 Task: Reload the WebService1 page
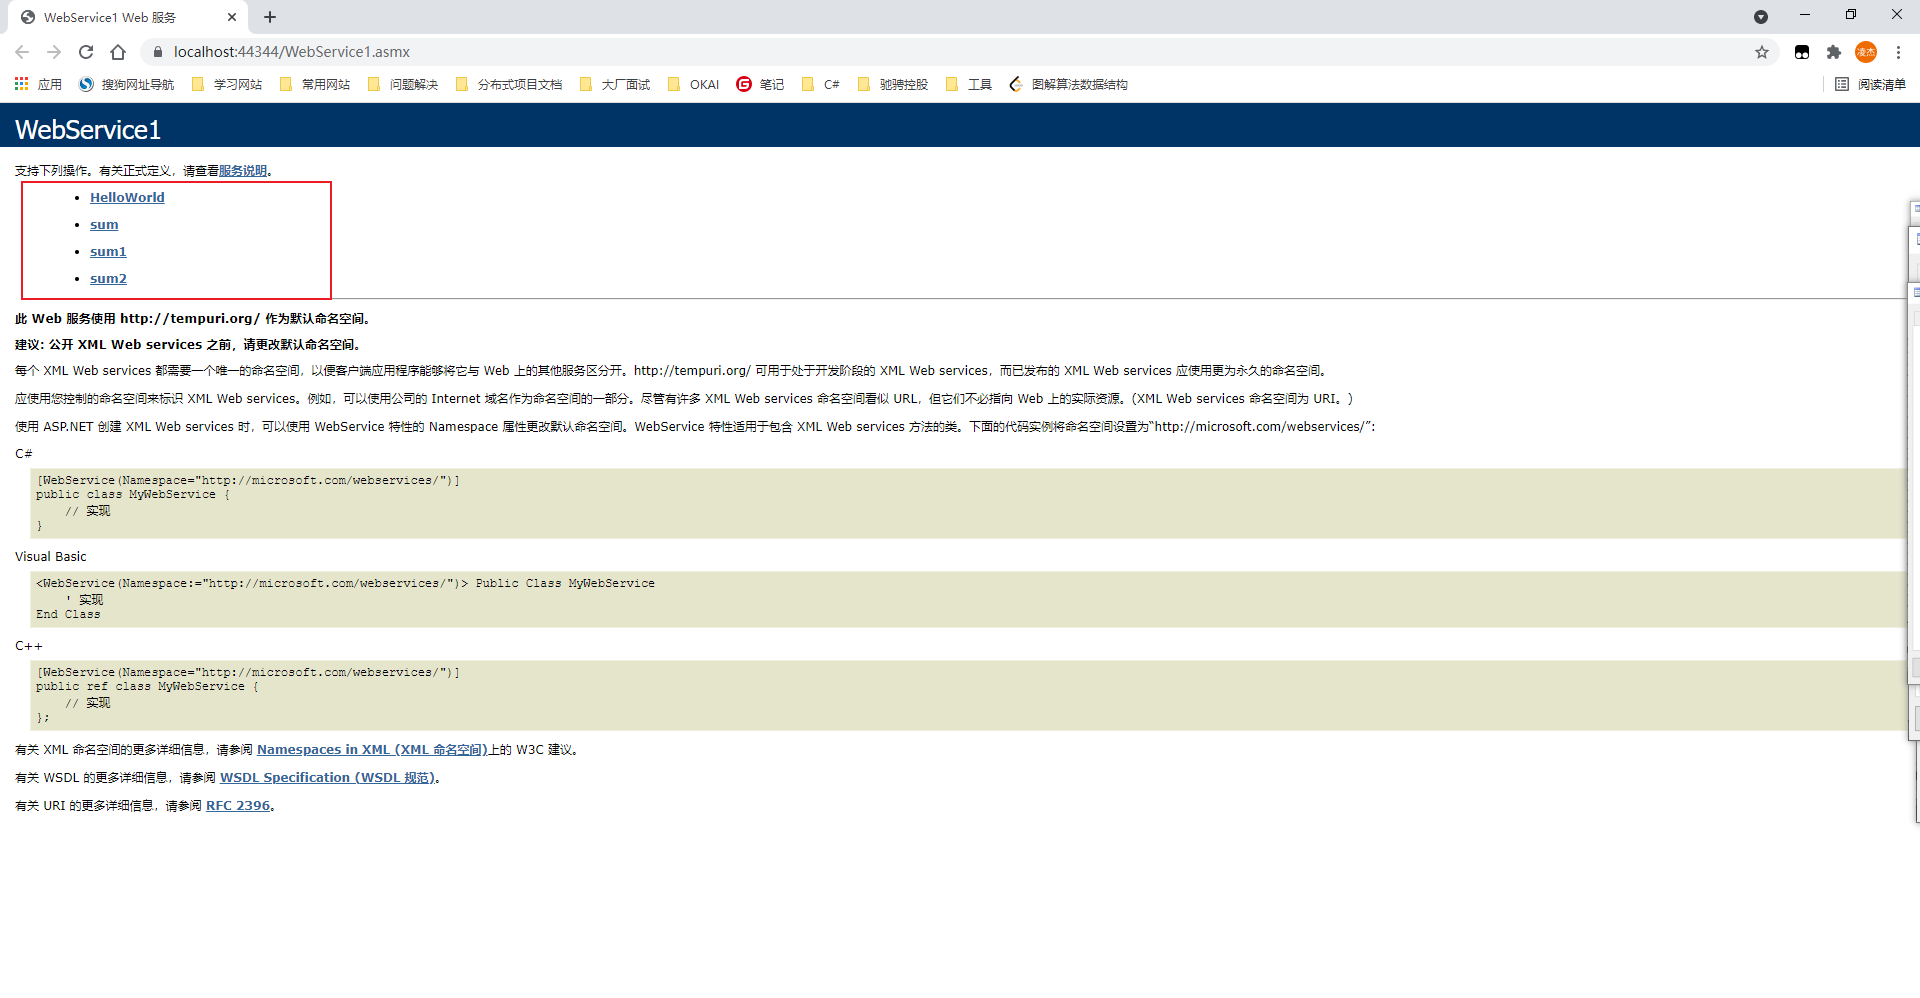pyautogui.click(x=86, y=51)
